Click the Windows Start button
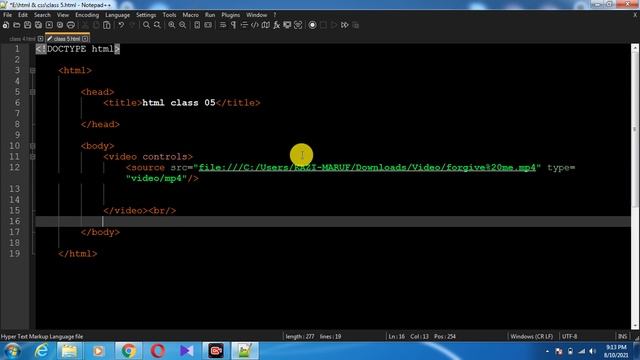Image resolution: width=640 pixels, height=360 pixels. tap(12, 351)
